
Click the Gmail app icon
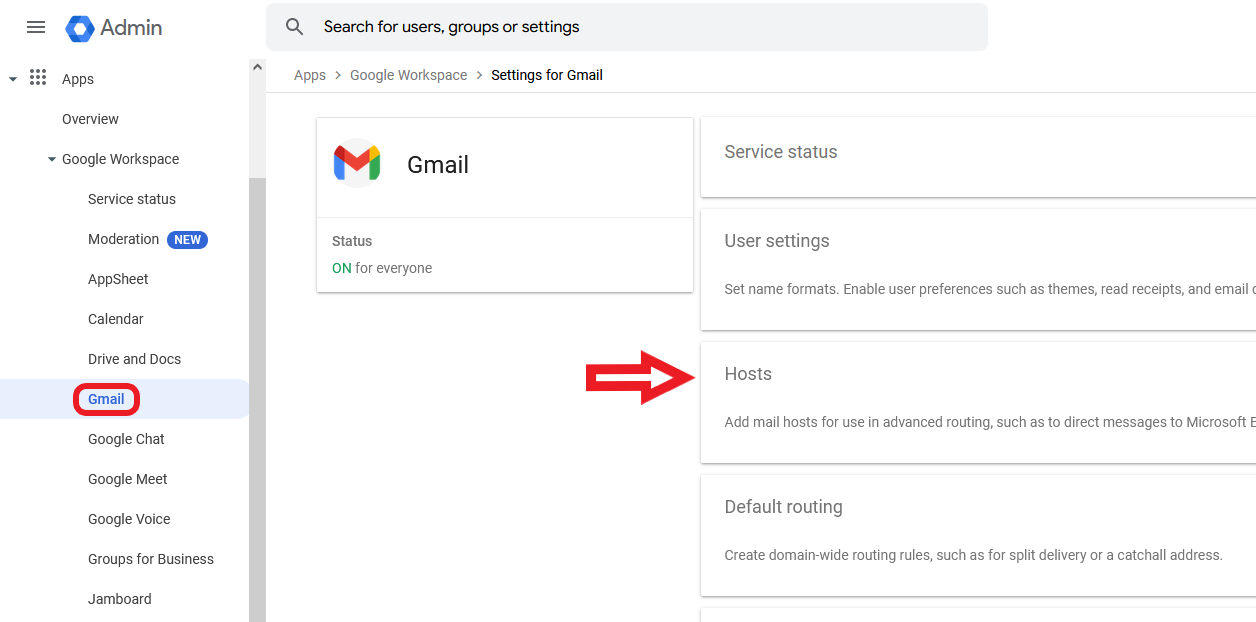point(356,164)
